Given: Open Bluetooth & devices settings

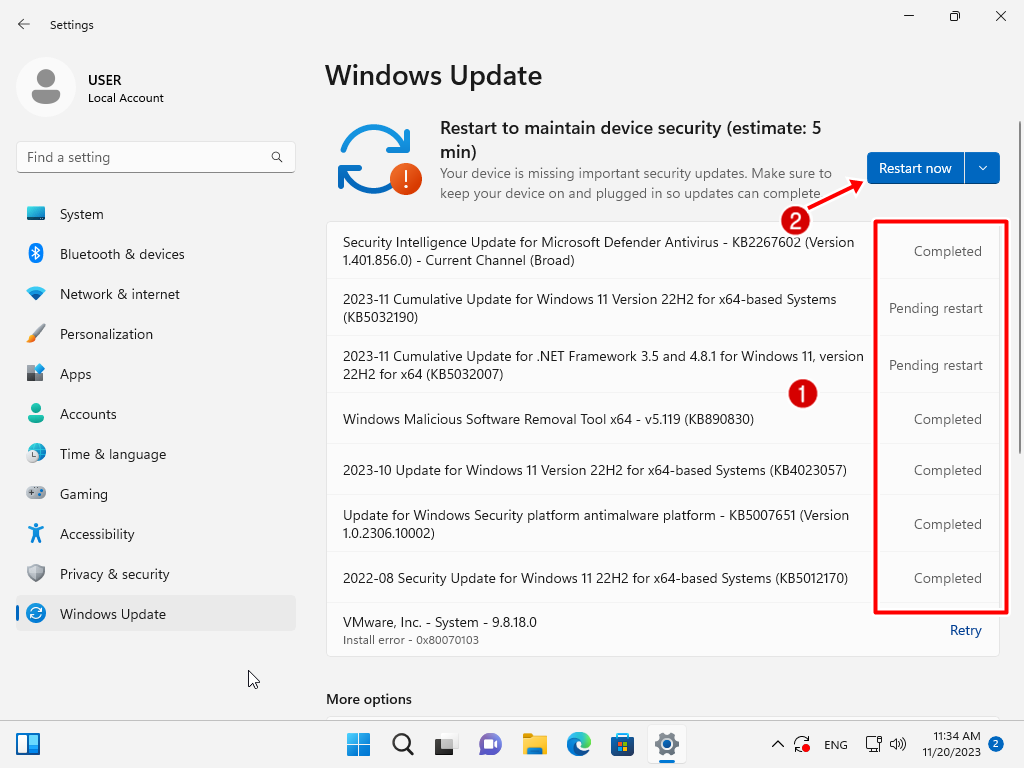Looking at the screenshot, I should (x=122, y=254).
